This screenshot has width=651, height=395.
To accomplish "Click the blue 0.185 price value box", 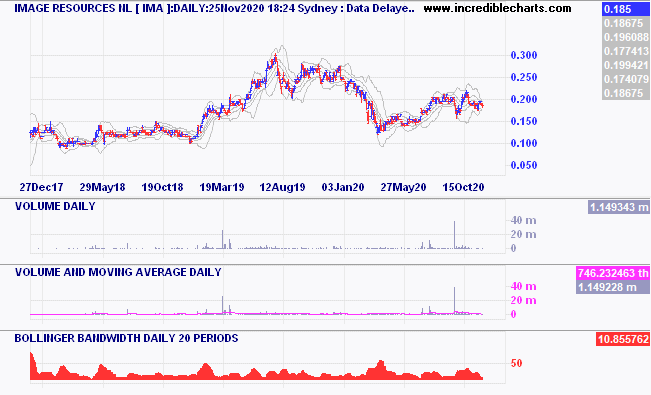I will [626, 9].
